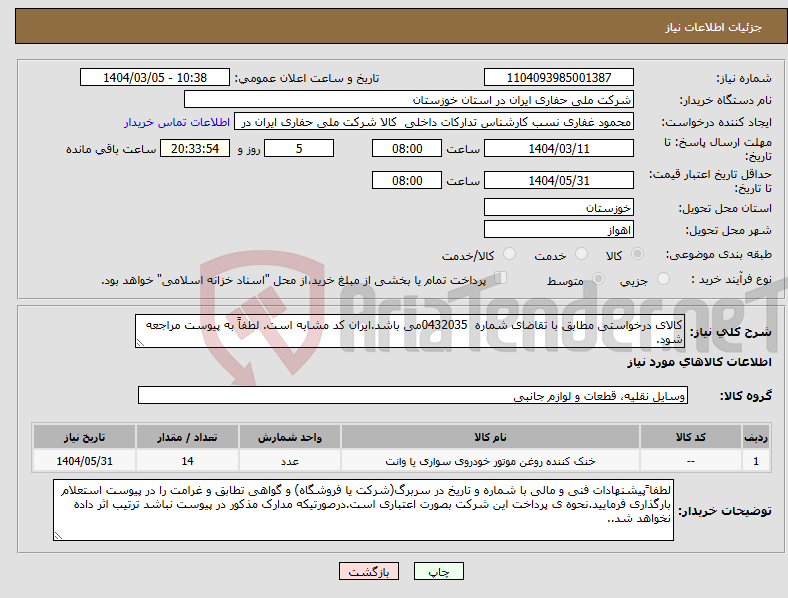Image resolution: width=788 pixels, height=598 pixels.
Task: Click the شماره نیاز label
Action: click(x=744, y=78)
